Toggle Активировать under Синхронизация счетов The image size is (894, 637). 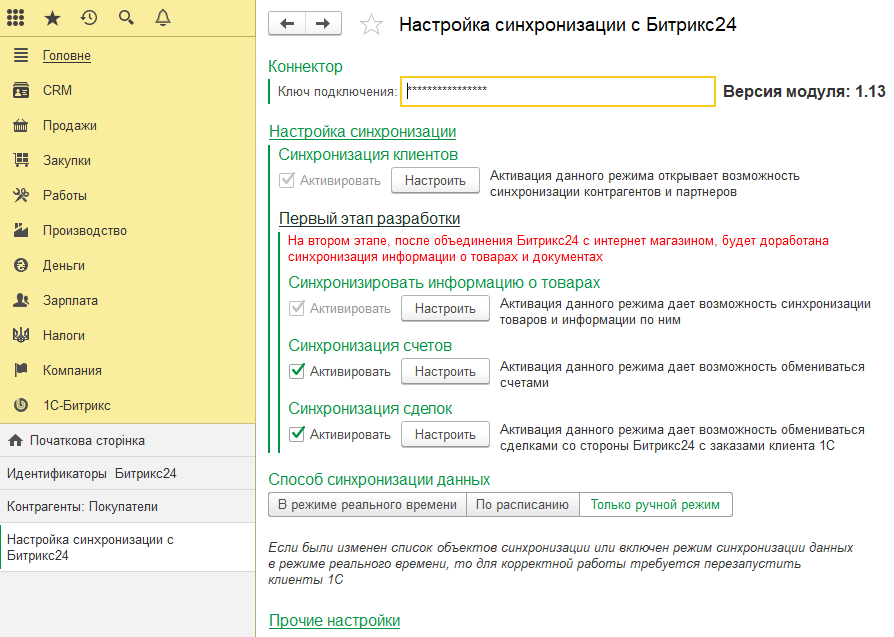pos(296,371)
